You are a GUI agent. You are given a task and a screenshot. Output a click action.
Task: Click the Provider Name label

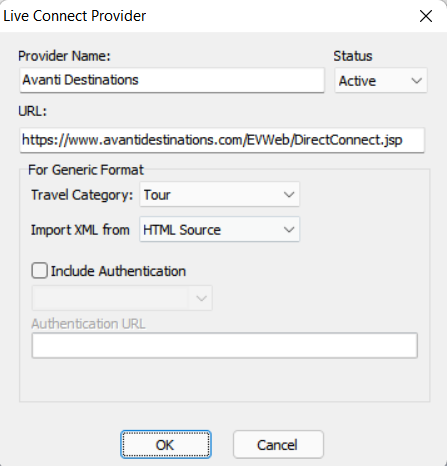(x=64, y=56)
